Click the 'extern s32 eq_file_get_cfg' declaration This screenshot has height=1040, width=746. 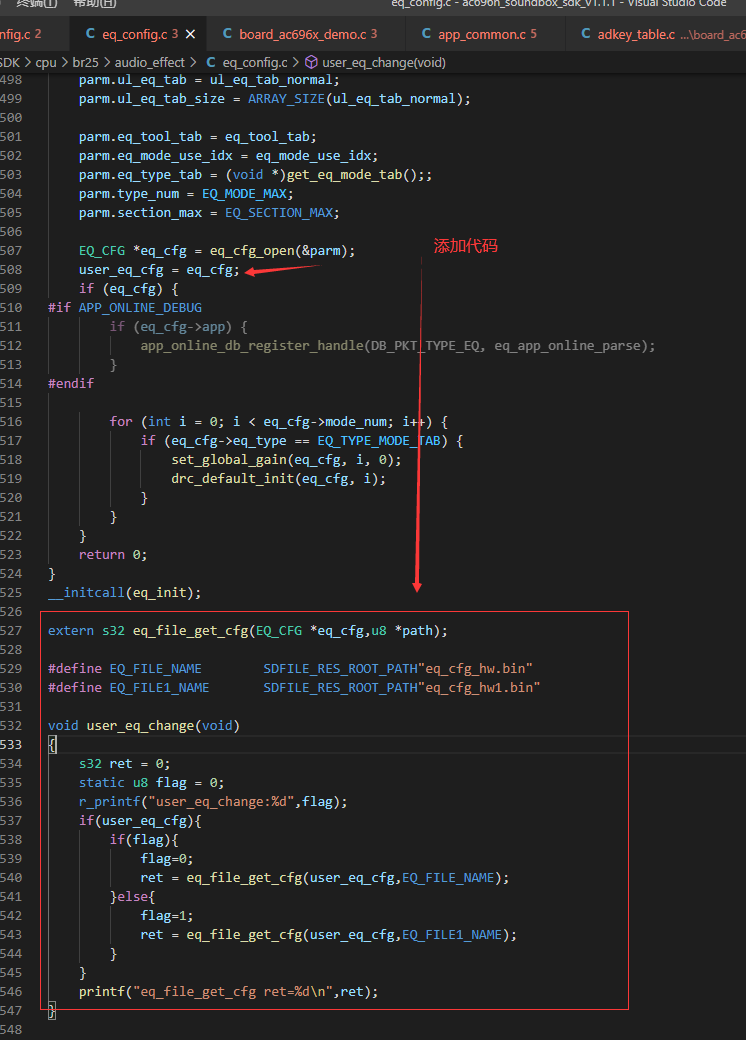[247, 631]
